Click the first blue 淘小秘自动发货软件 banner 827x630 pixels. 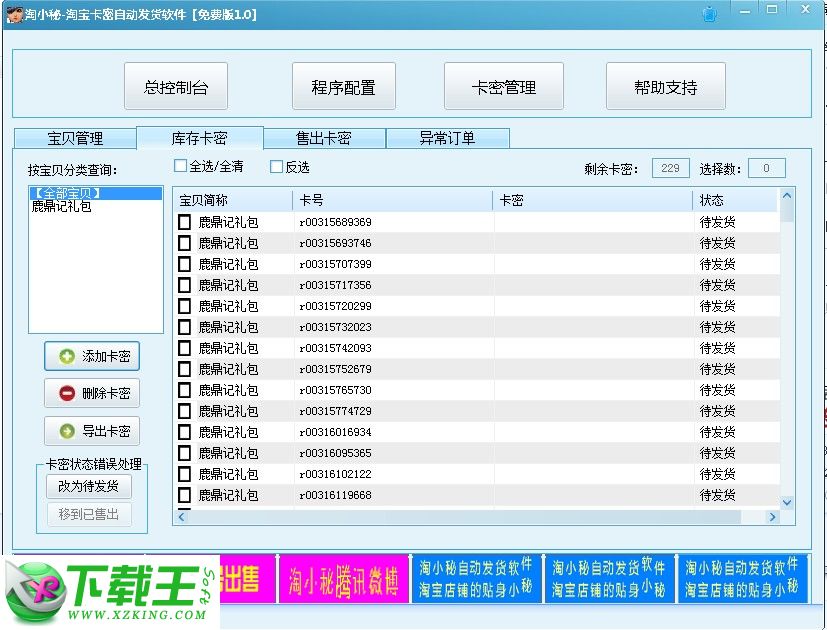coord(476,579)
